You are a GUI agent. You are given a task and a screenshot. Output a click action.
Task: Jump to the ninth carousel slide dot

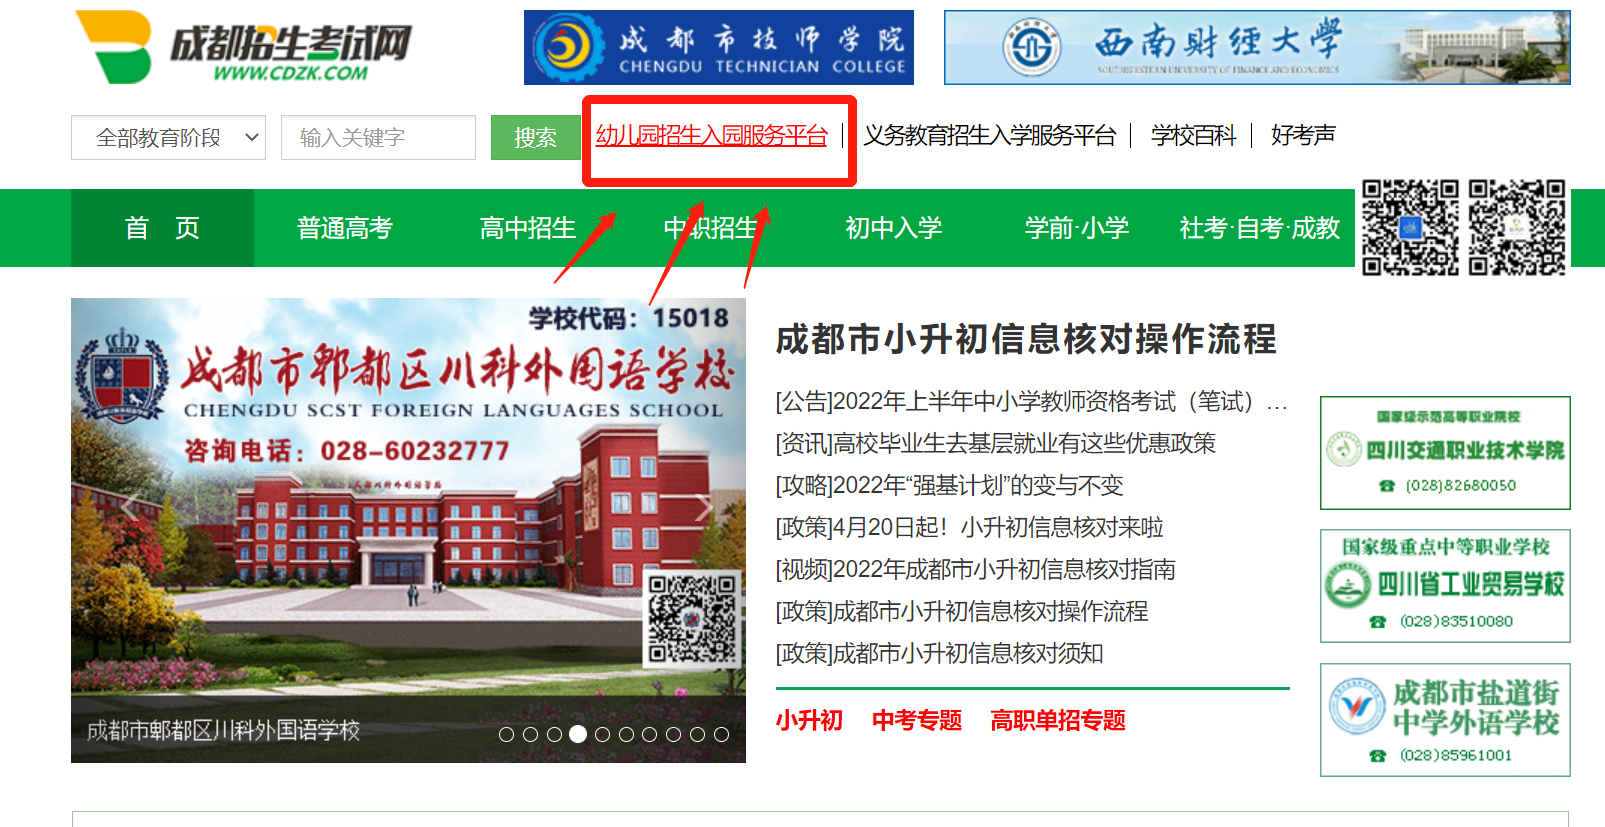698,734
